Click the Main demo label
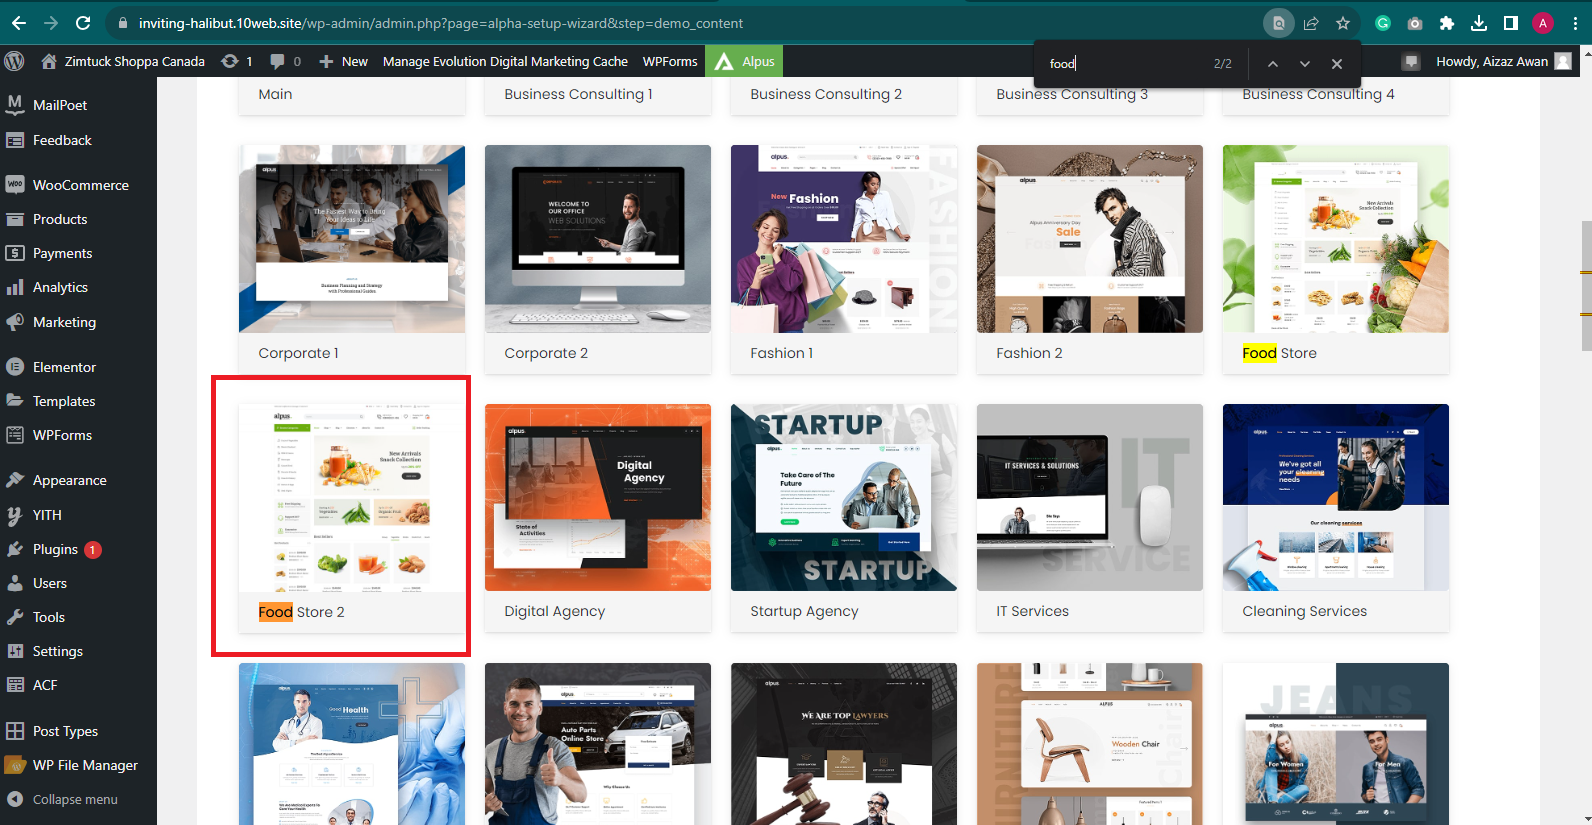Screen dimensions: 1592x825 point(275,94)
